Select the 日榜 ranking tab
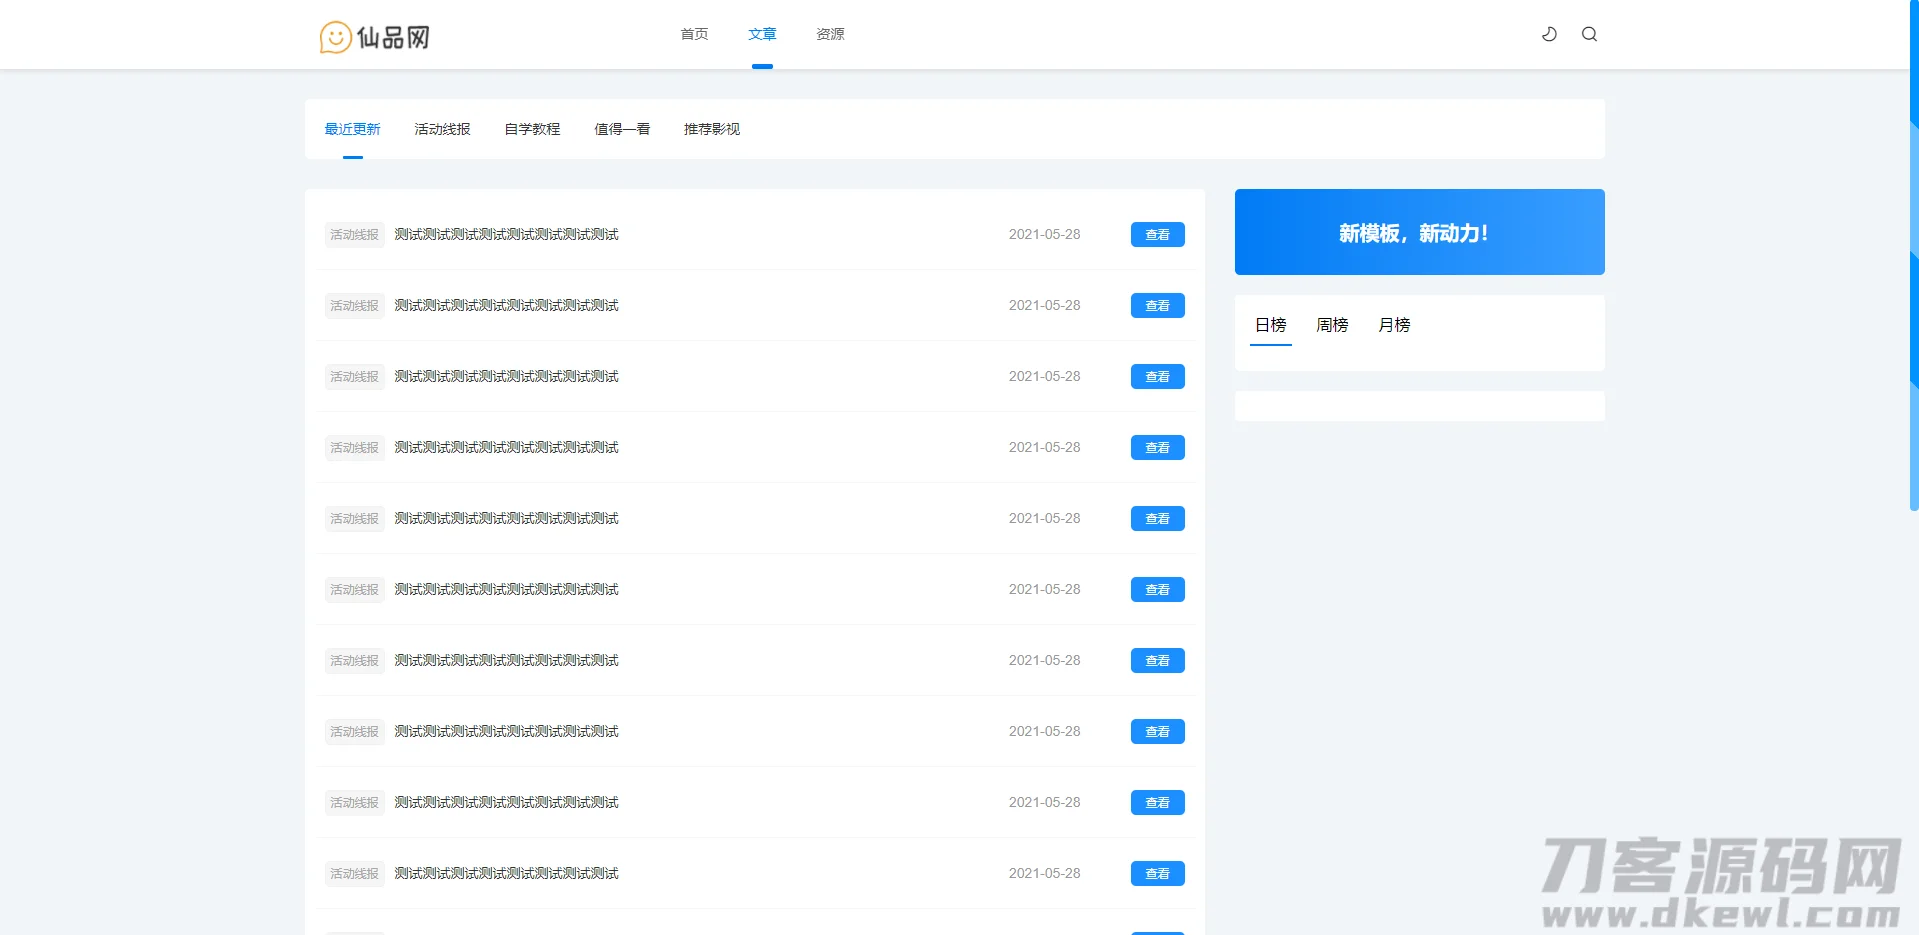This screenshot has width=1919, height=935. click(1269, 324)
